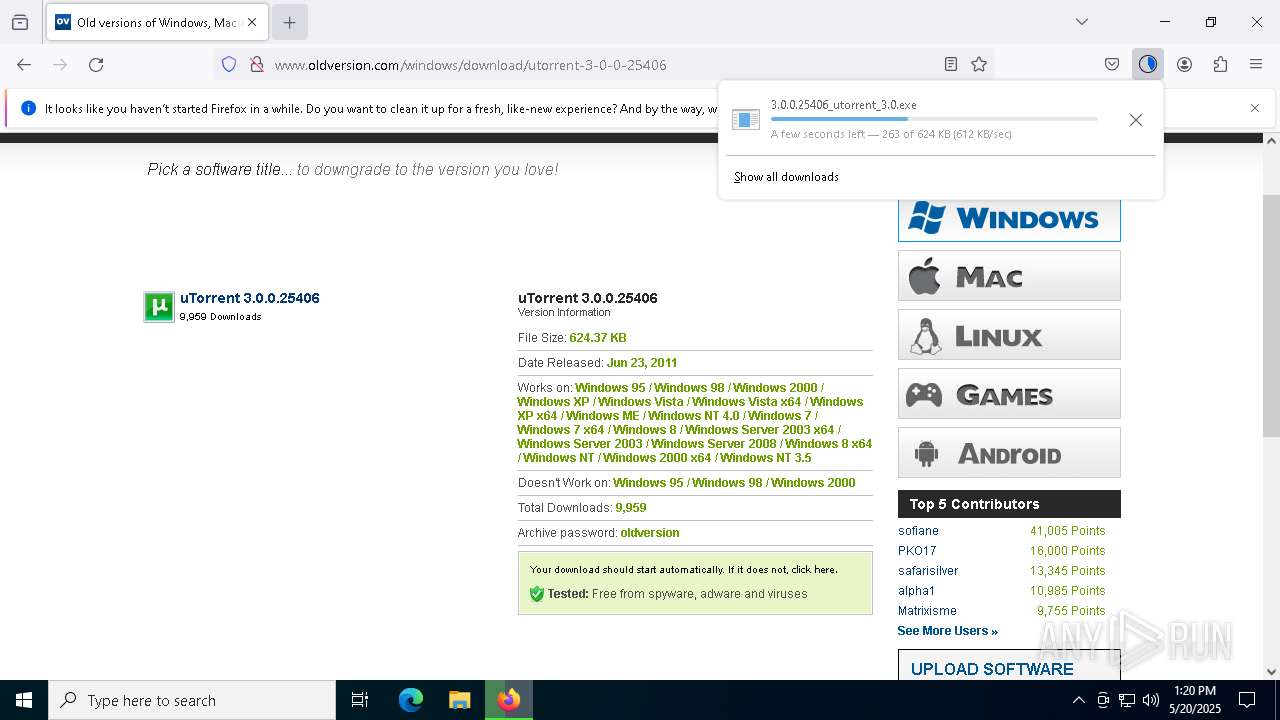Open File Explorer from taskbar
Image resolution: width=1280 pixels, height=720 pixels.
tap(459, 700)
